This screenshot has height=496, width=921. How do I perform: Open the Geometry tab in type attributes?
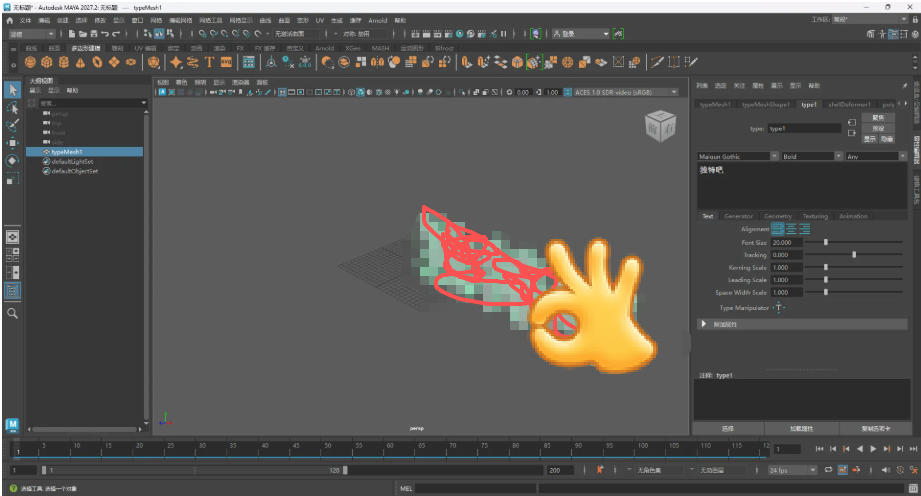[x=778, y=216]
